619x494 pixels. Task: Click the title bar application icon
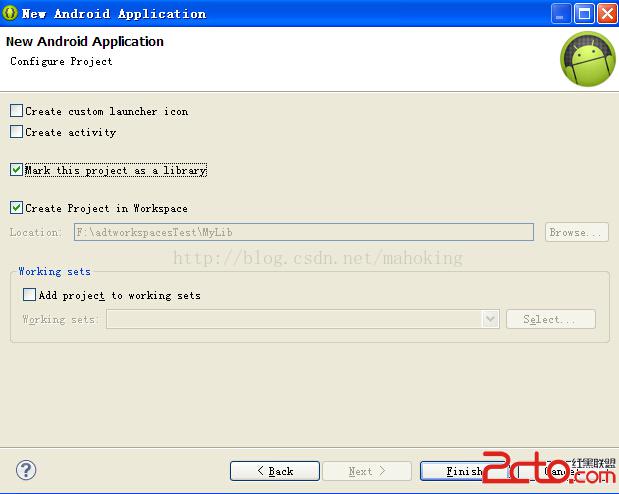coord(9,13)
